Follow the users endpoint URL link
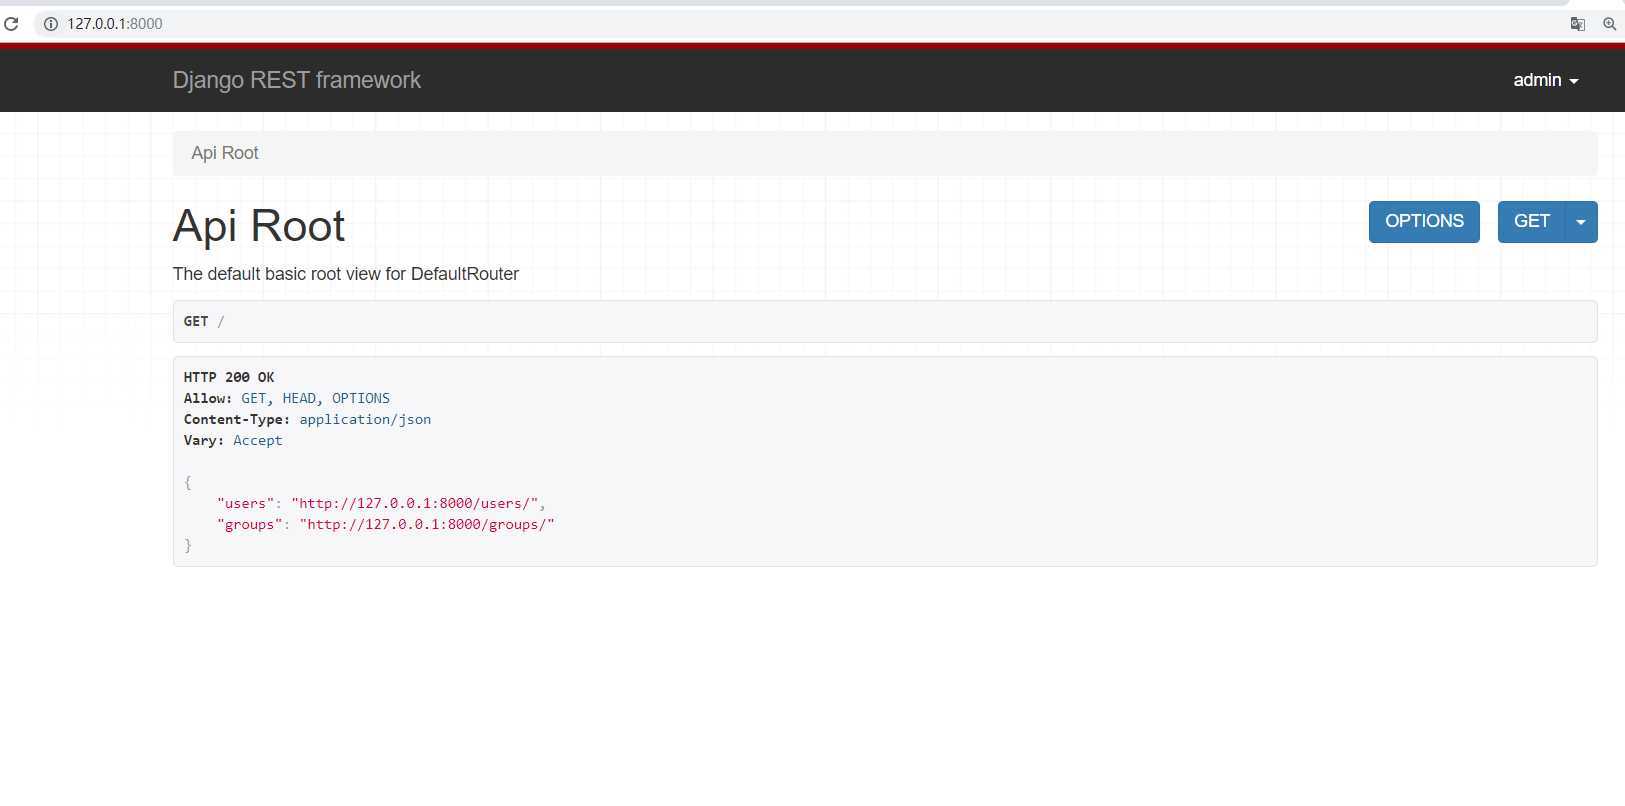The width and height of the screenshot is (1625, 806). click(x=415, y=503)
